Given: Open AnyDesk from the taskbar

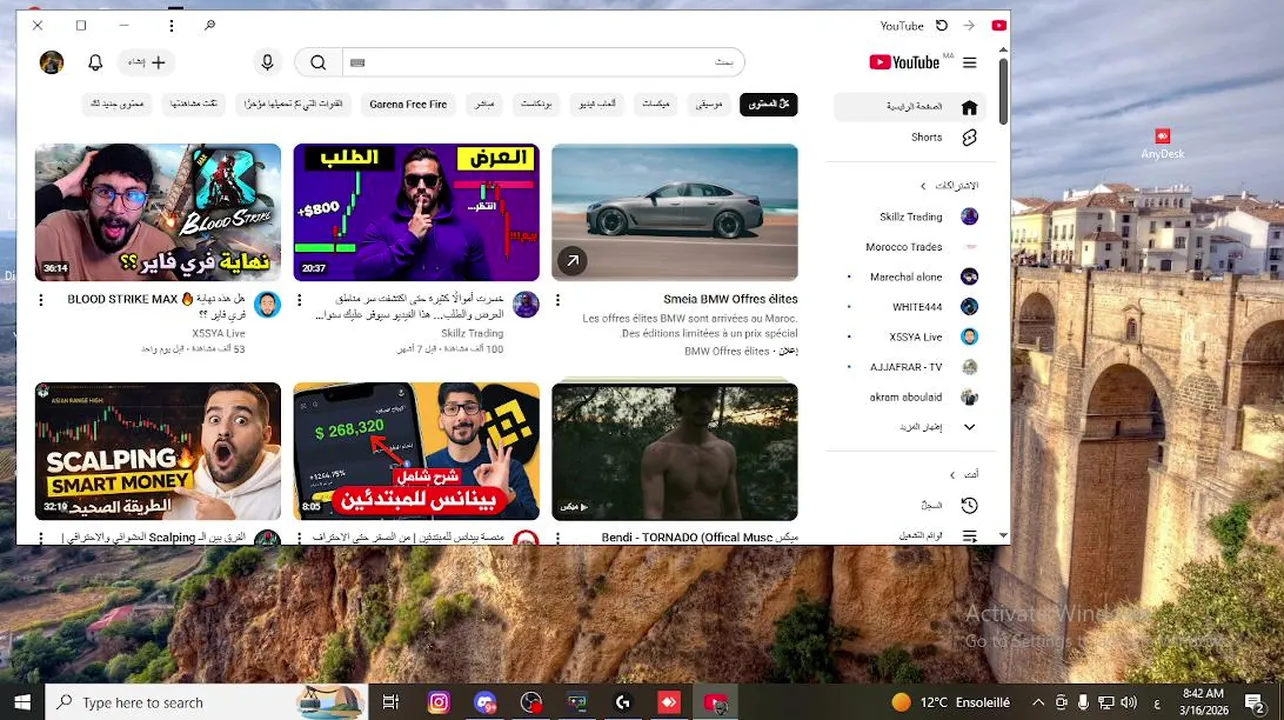Looking at the screenshot, I should [x=669, y=703].
